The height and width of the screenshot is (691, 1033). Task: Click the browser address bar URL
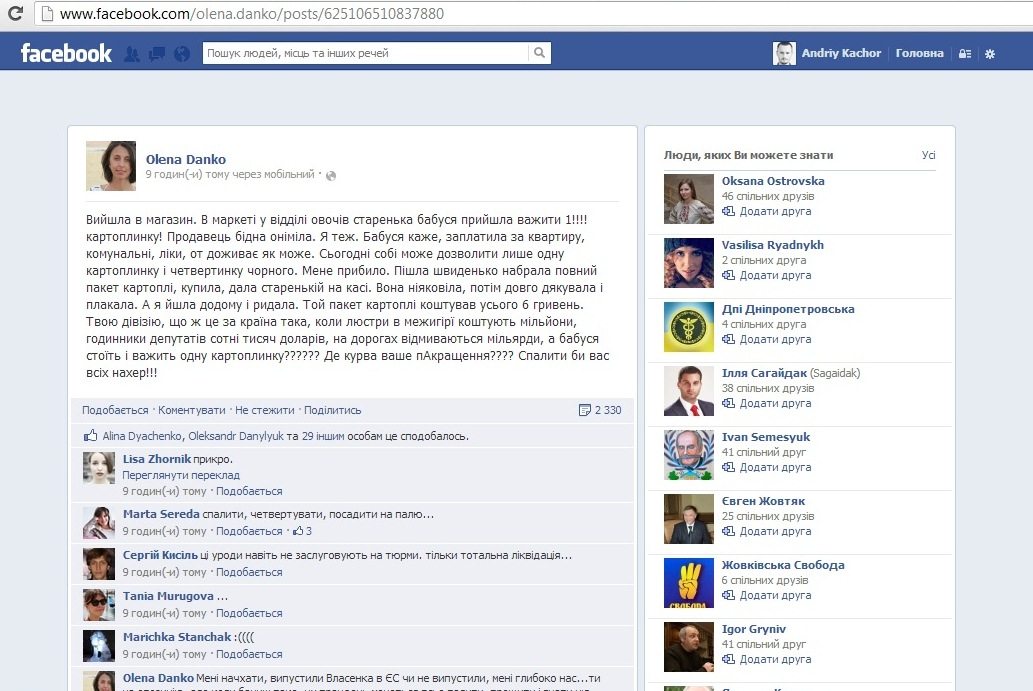click(x=252, y=13)
